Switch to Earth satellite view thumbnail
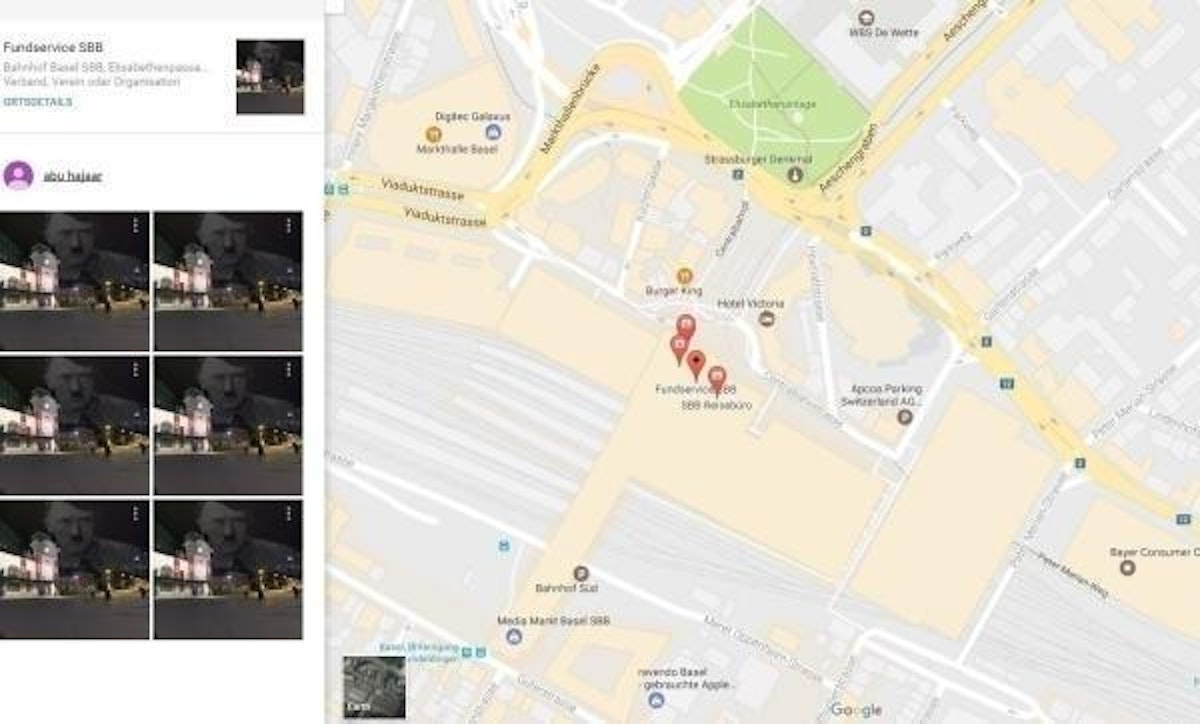 tap(374, 687)
